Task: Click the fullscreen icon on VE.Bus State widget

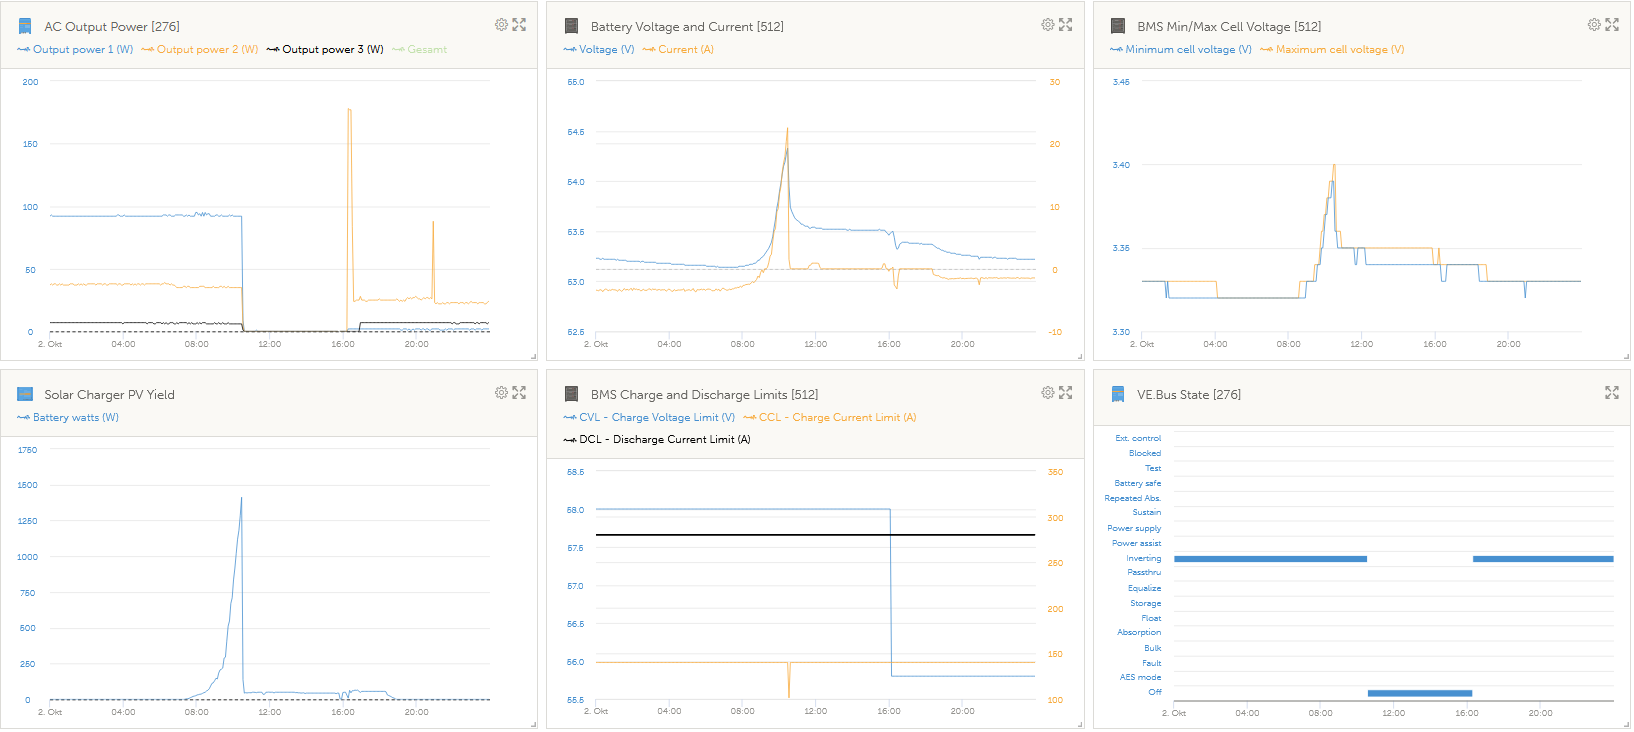Action: coord(1612,393)
